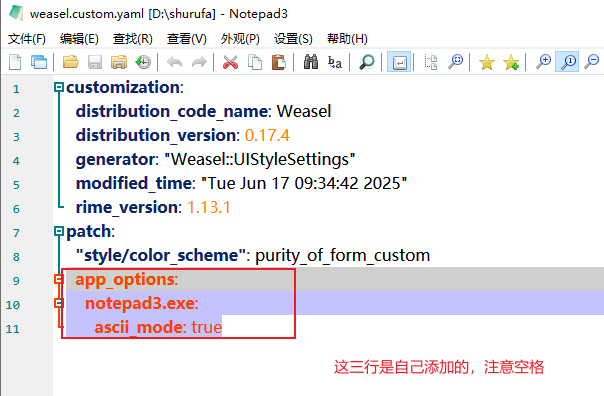Open the 查找(R) menu
The height and width of the screenshot is (396, 604).
[x=133, y=39]
